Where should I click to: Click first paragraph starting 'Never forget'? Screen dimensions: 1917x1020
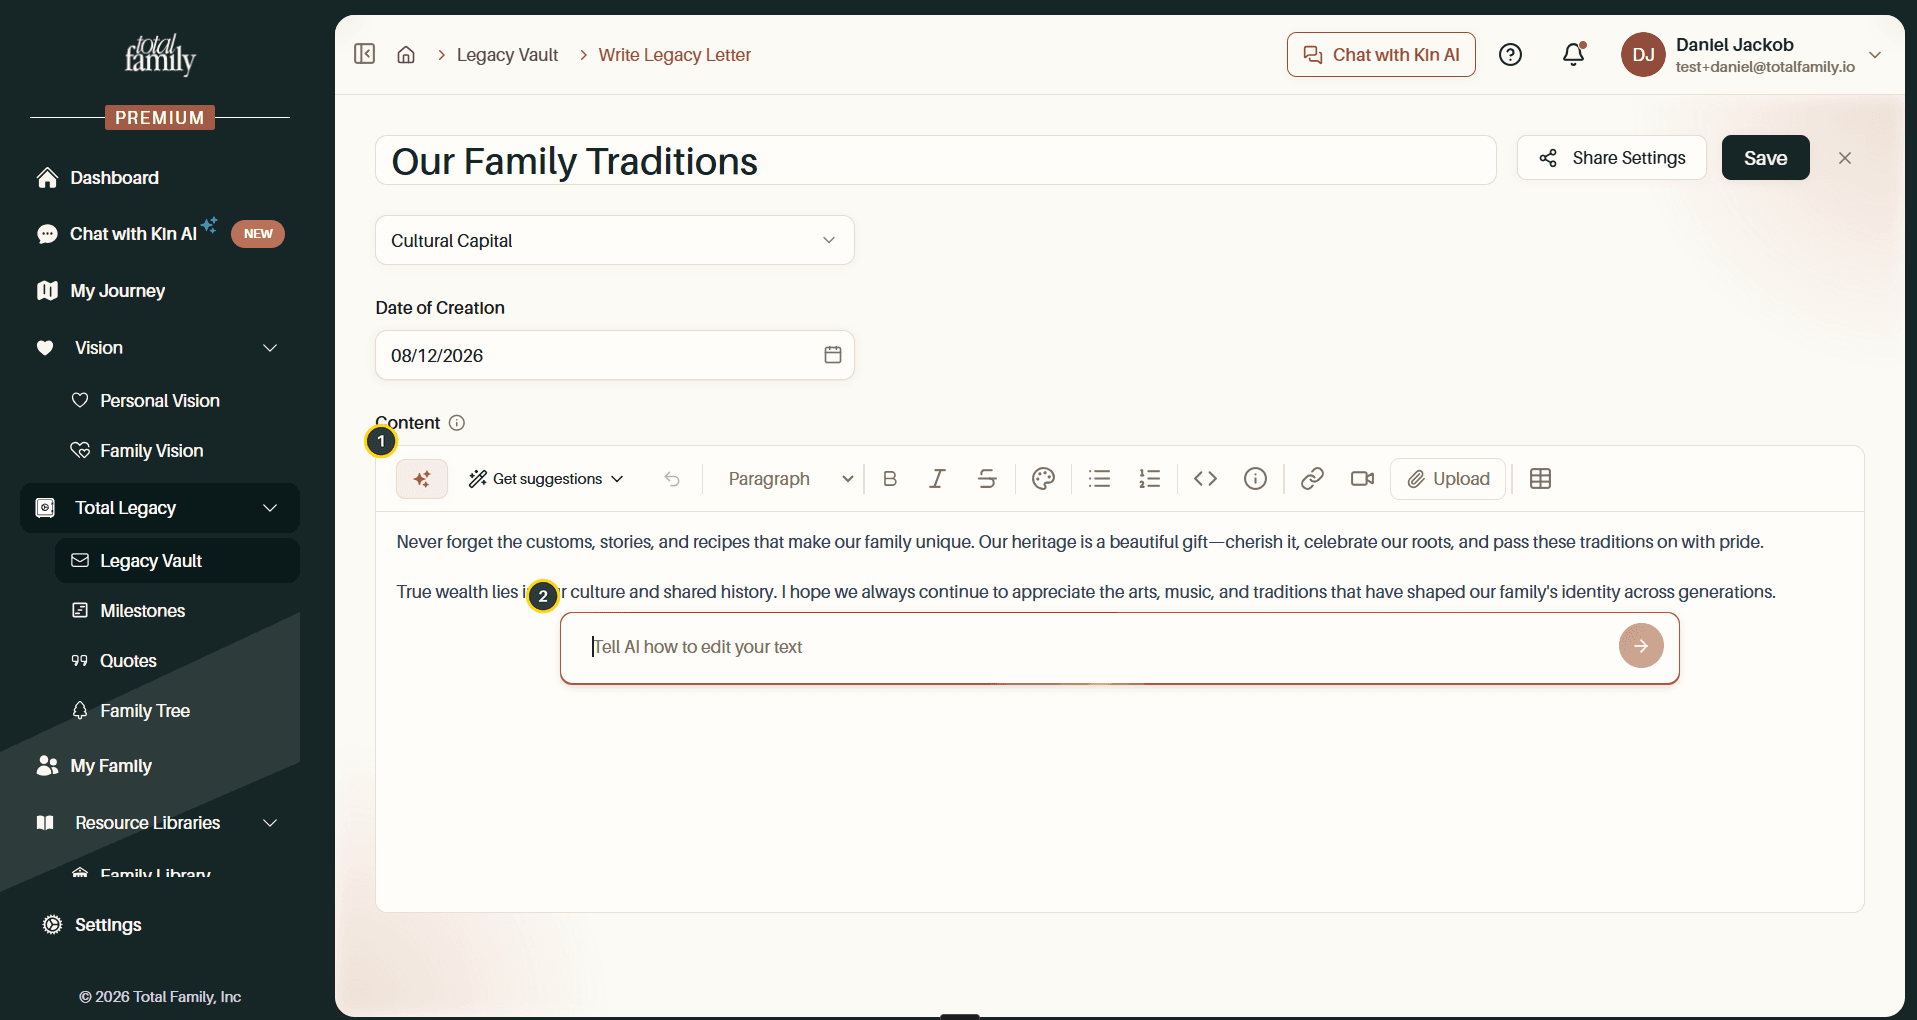coord(1080,542)
